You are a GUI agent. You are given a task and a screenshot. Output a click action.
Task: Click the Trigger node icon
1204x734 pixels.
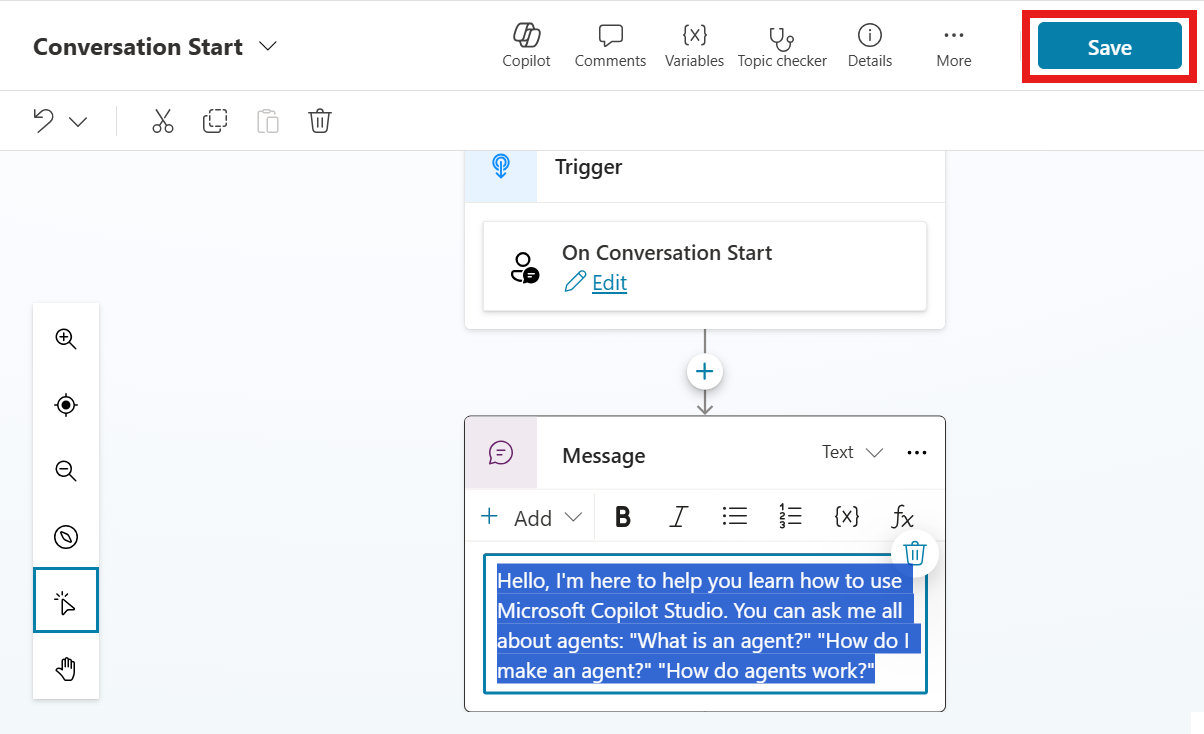tap(501, 167)
